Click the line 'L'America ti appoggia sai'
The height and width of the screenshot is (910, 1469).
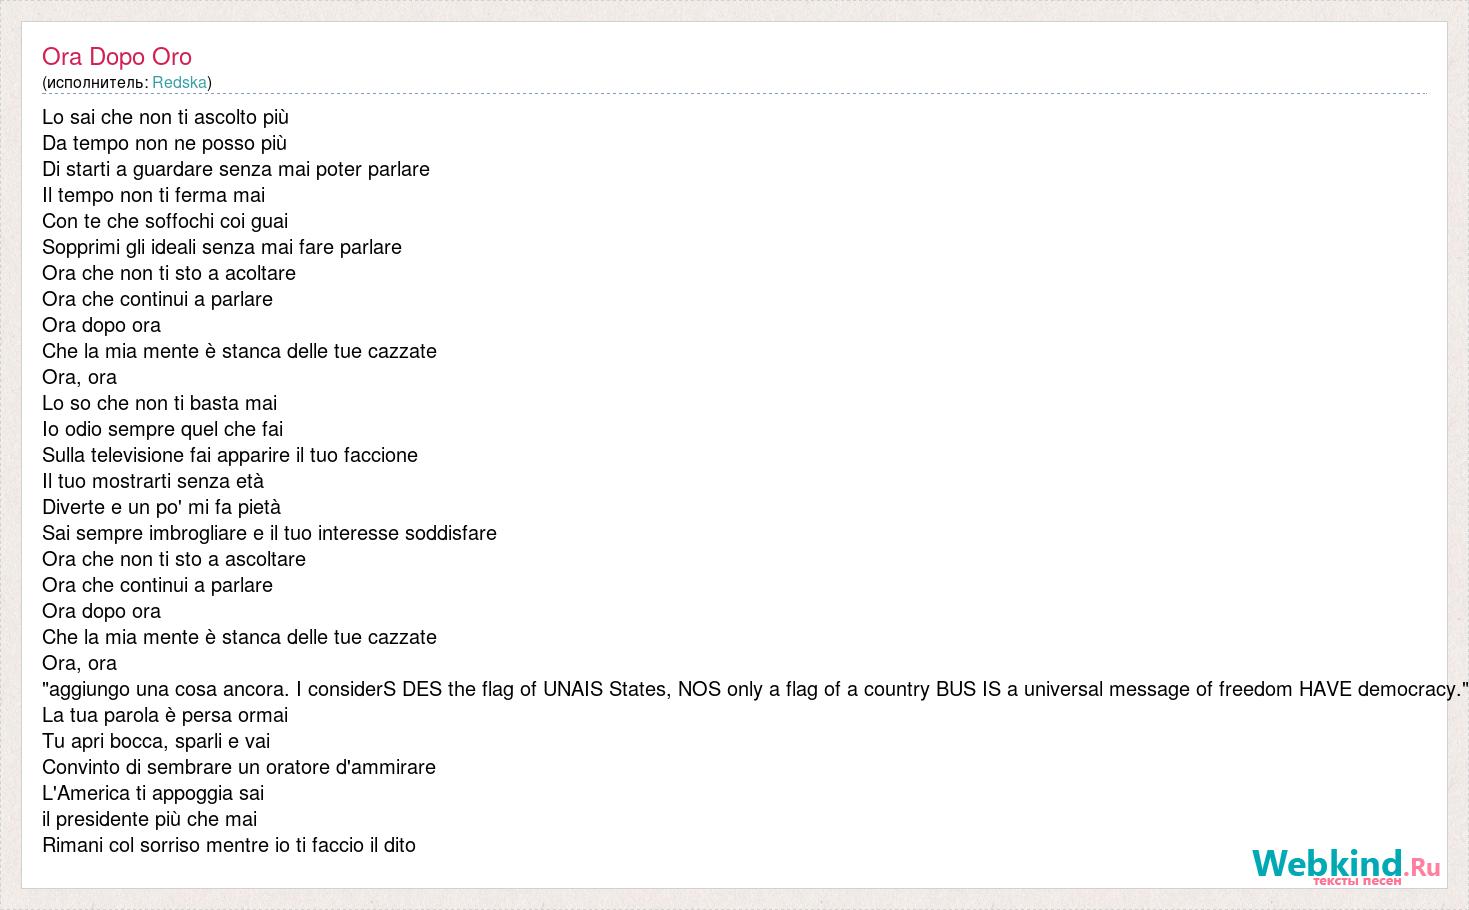153,794
